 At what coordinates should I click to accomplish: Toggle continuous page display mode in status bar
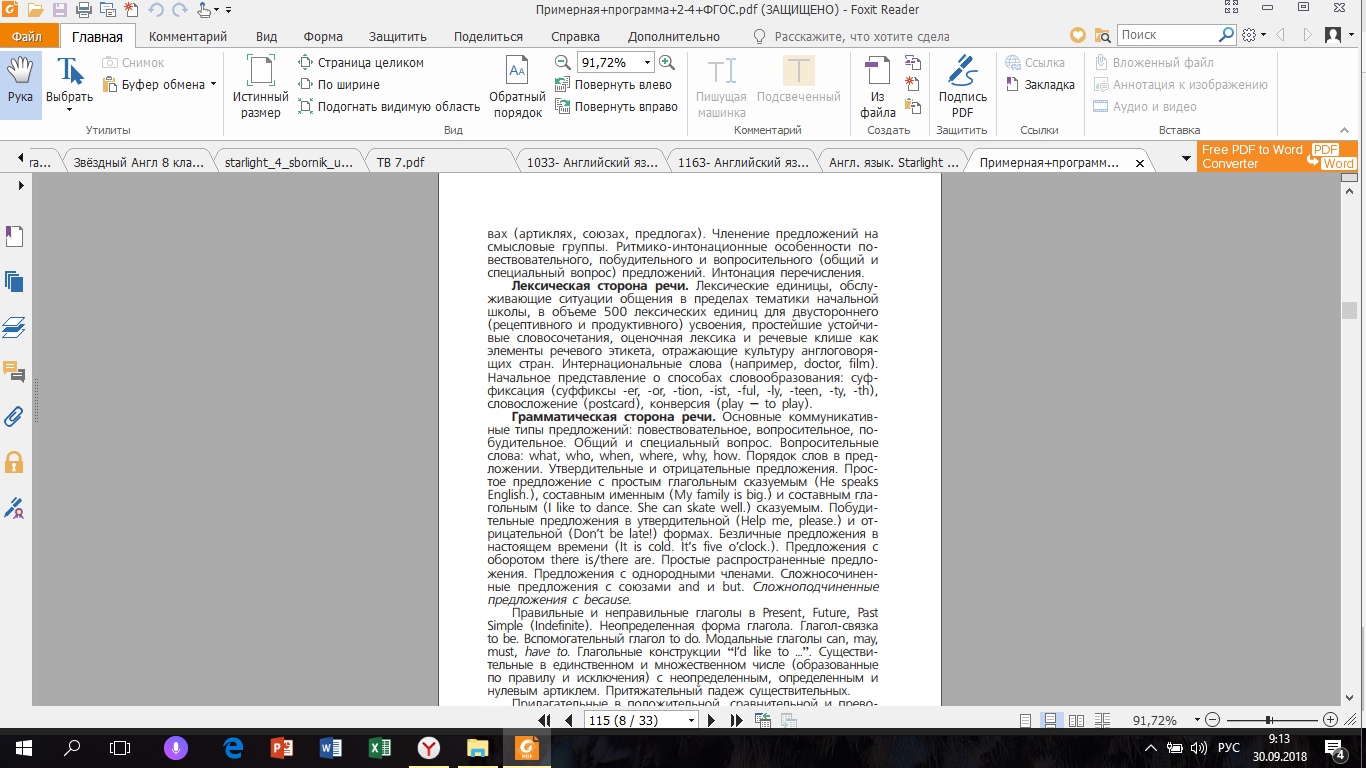(x=1050, y=720)
